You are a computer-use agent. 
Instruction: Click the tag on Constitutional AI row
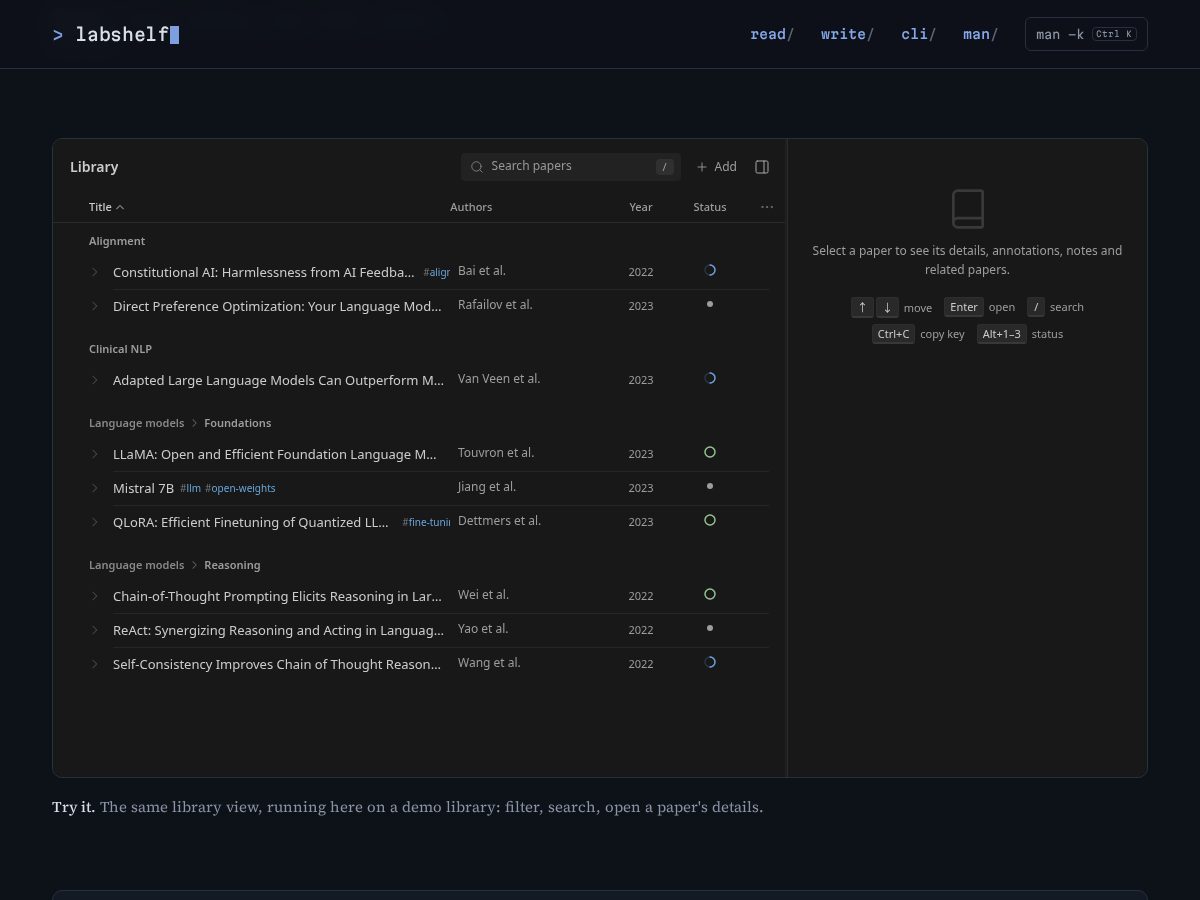[436, 272]
